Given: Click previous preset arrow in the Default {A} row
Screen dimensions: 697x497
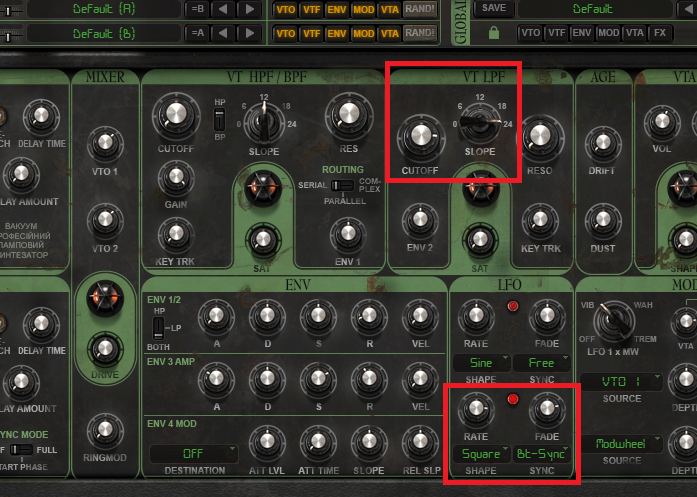Looking at the screenshot, I should click(x=226, y=8).
